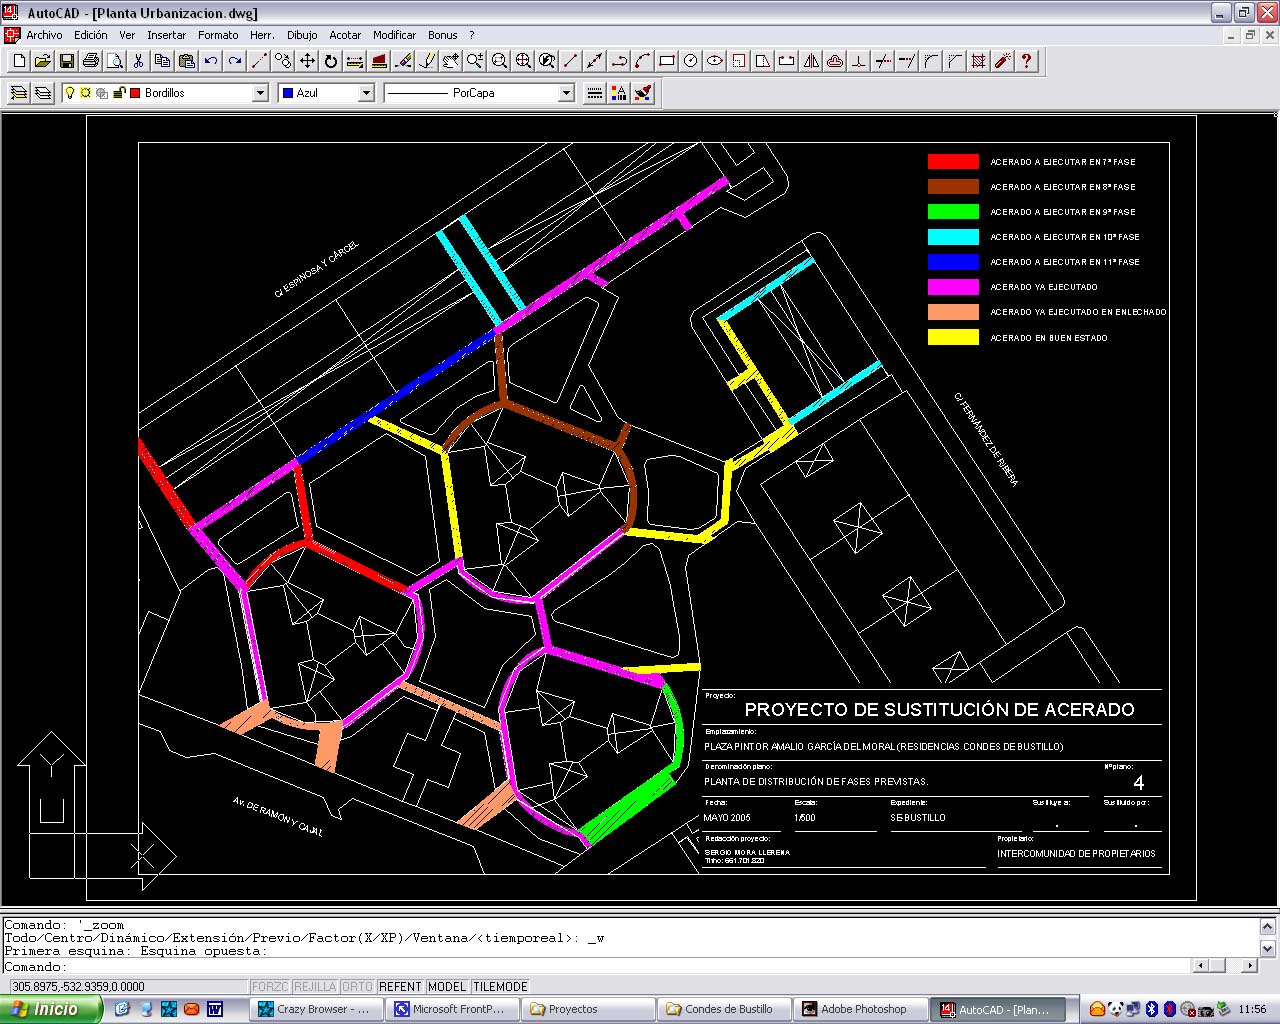The image size is (1280, 1024).
Task: Toggle REFENT object snap in status bar
Action: tap(400, 987)
